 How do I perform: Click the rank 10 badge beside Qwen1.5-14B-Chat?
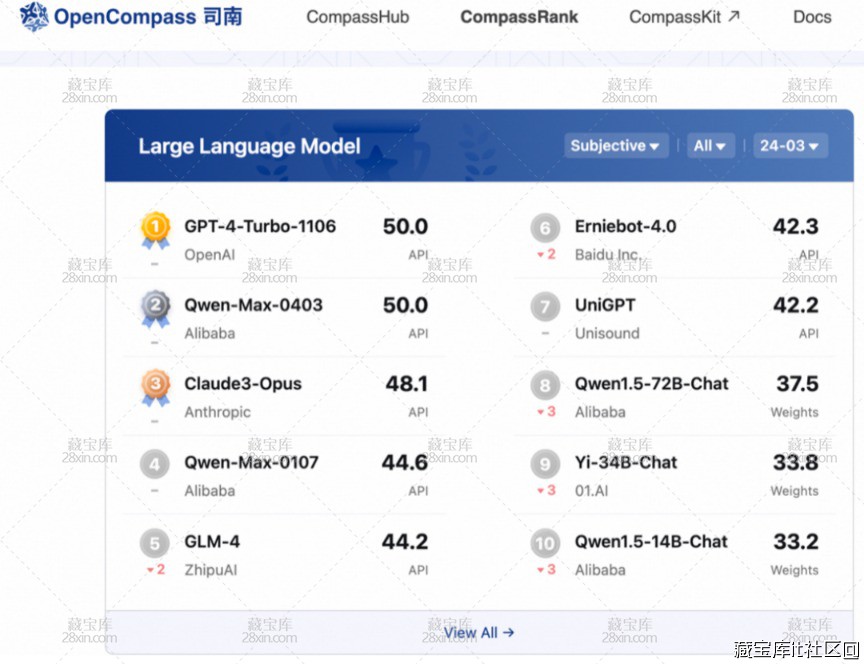[545, 544]
